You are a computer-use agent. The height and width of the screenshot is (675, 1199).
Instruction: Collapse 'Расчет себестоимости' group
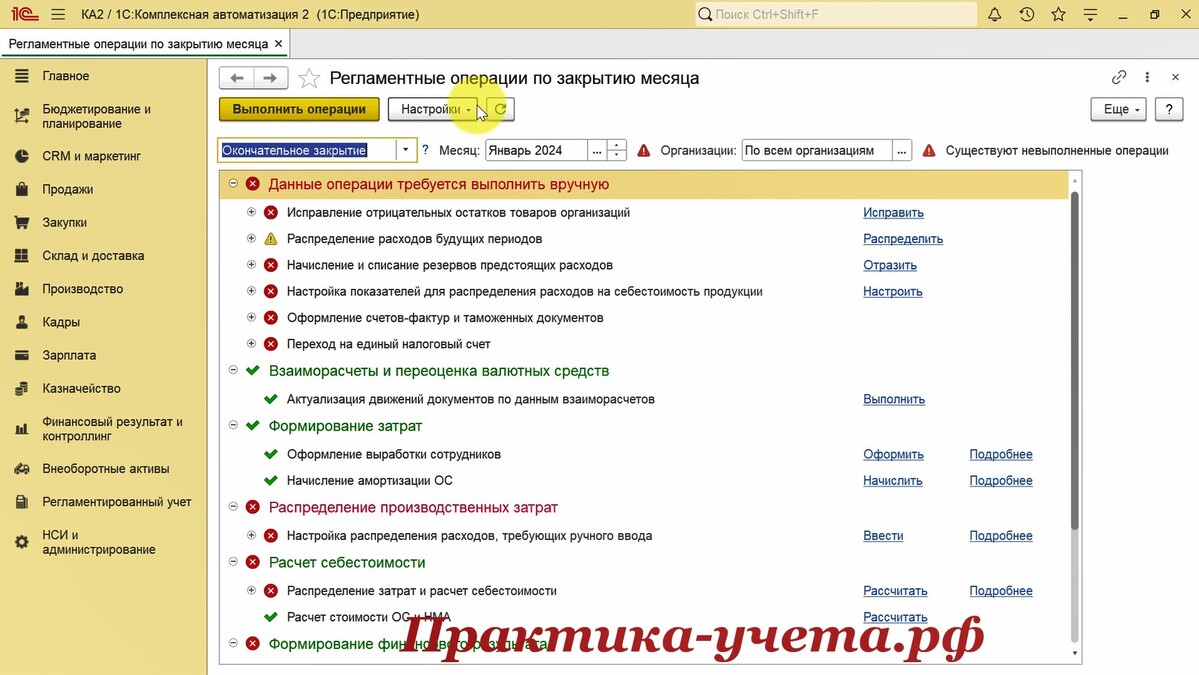coord(233,561)
